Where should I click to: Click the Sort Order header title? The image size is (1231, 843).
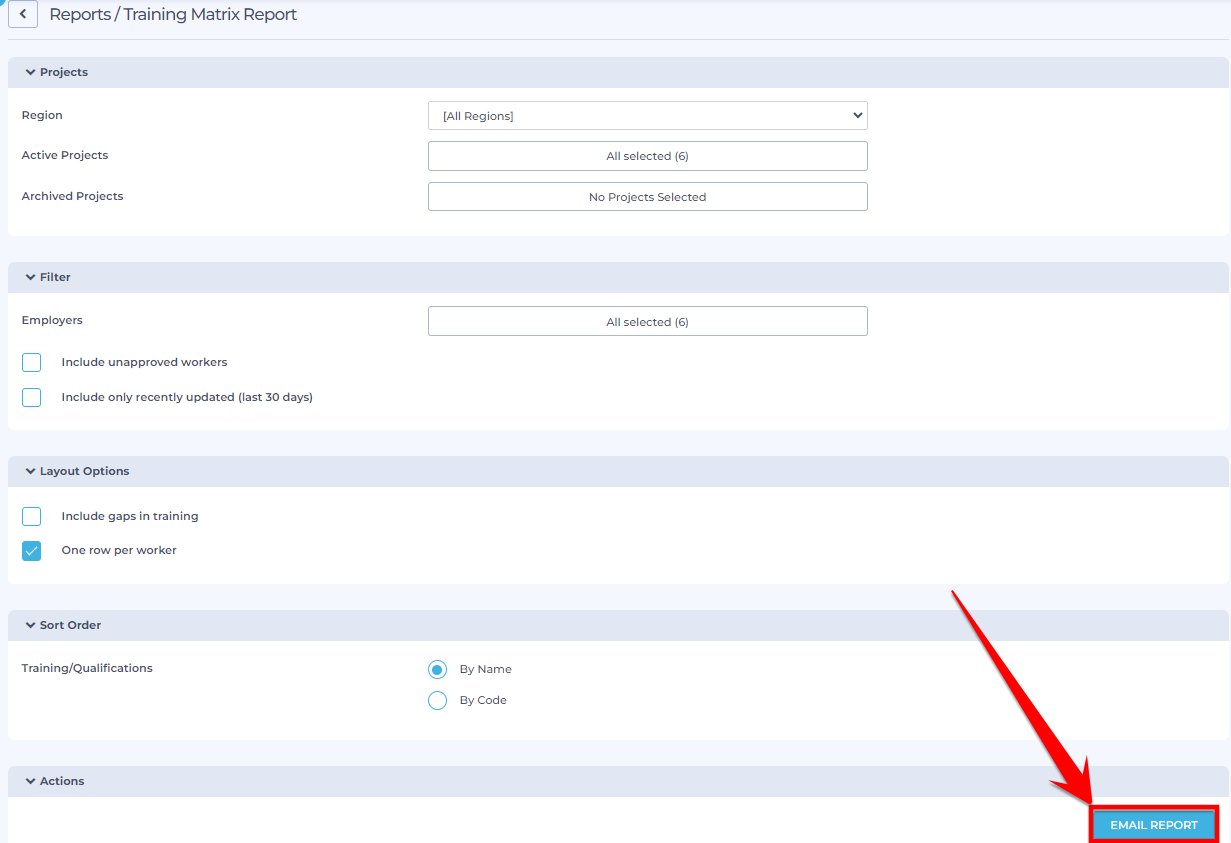tap(71, 625)
